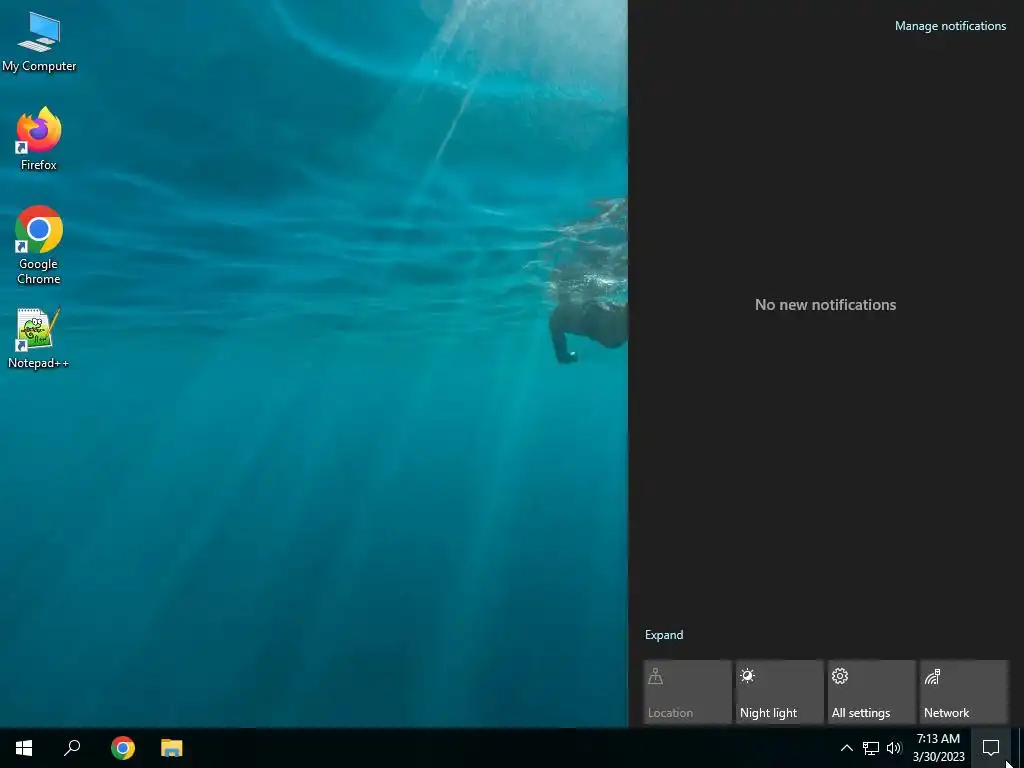Click the Show desktop sliver
Image resolution: width=1024 pixels, height=768 pixels.
point(1021,748)
